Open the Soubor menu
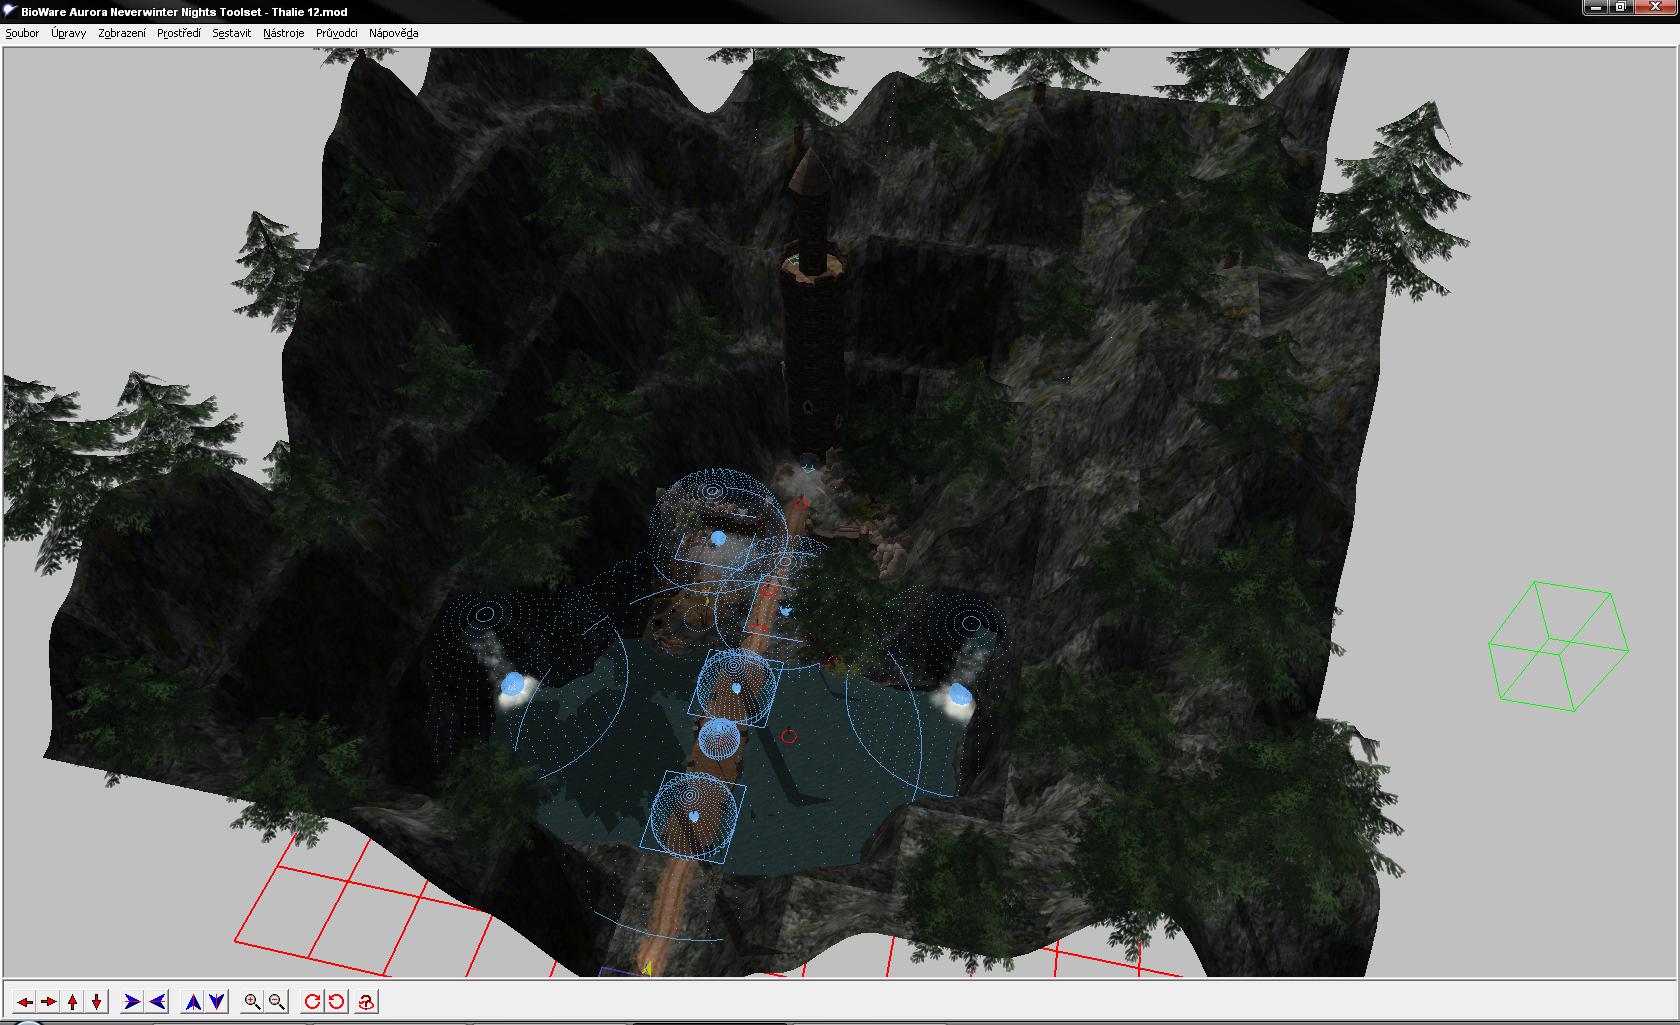This screenshot has height=1025, width=1680. [22, 33]
